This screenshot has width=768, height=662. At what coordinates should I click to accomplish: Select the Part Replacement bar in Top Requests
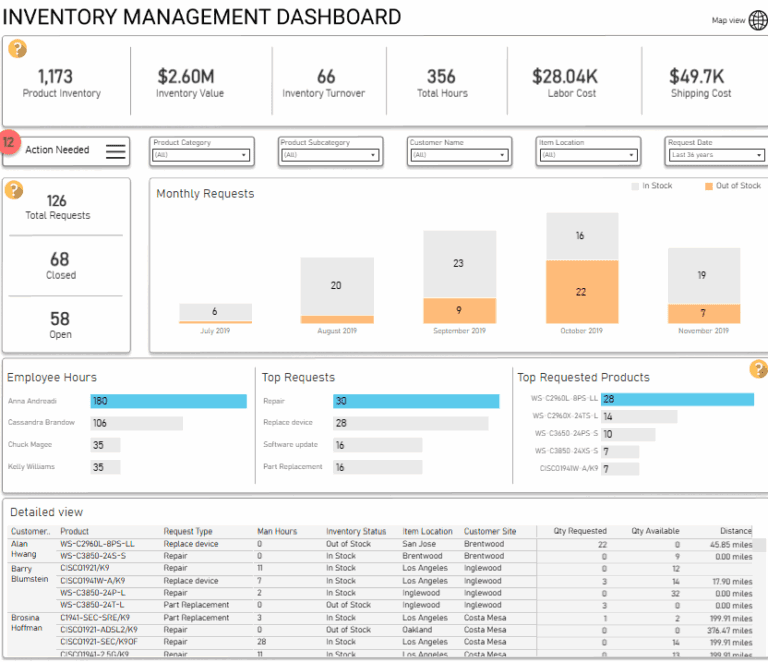coord(378,467)
